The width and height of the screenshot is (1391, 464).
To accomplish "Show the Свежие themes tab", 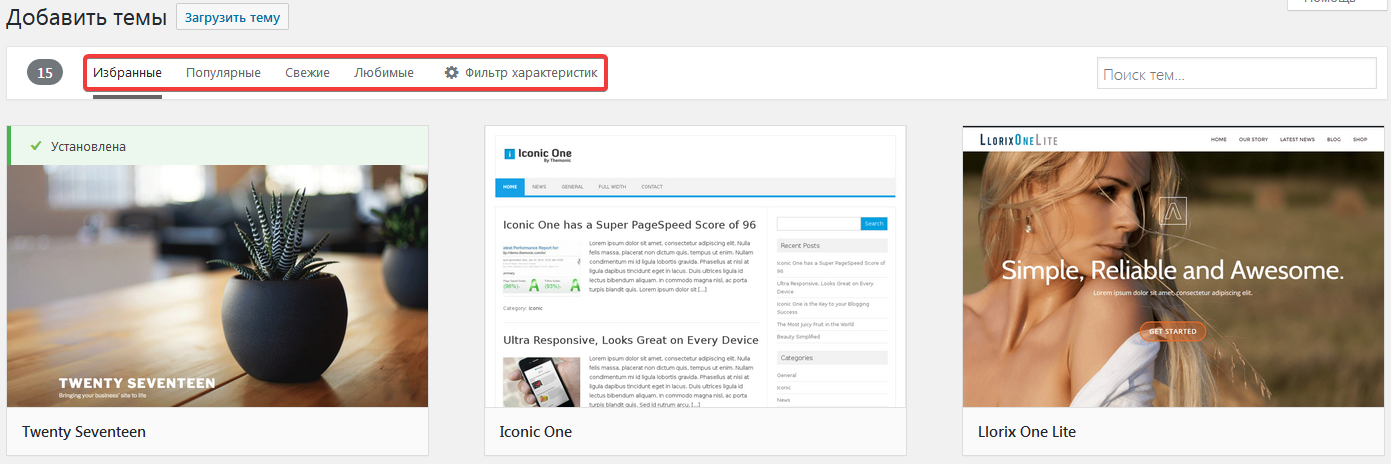I will coord(307,73).
